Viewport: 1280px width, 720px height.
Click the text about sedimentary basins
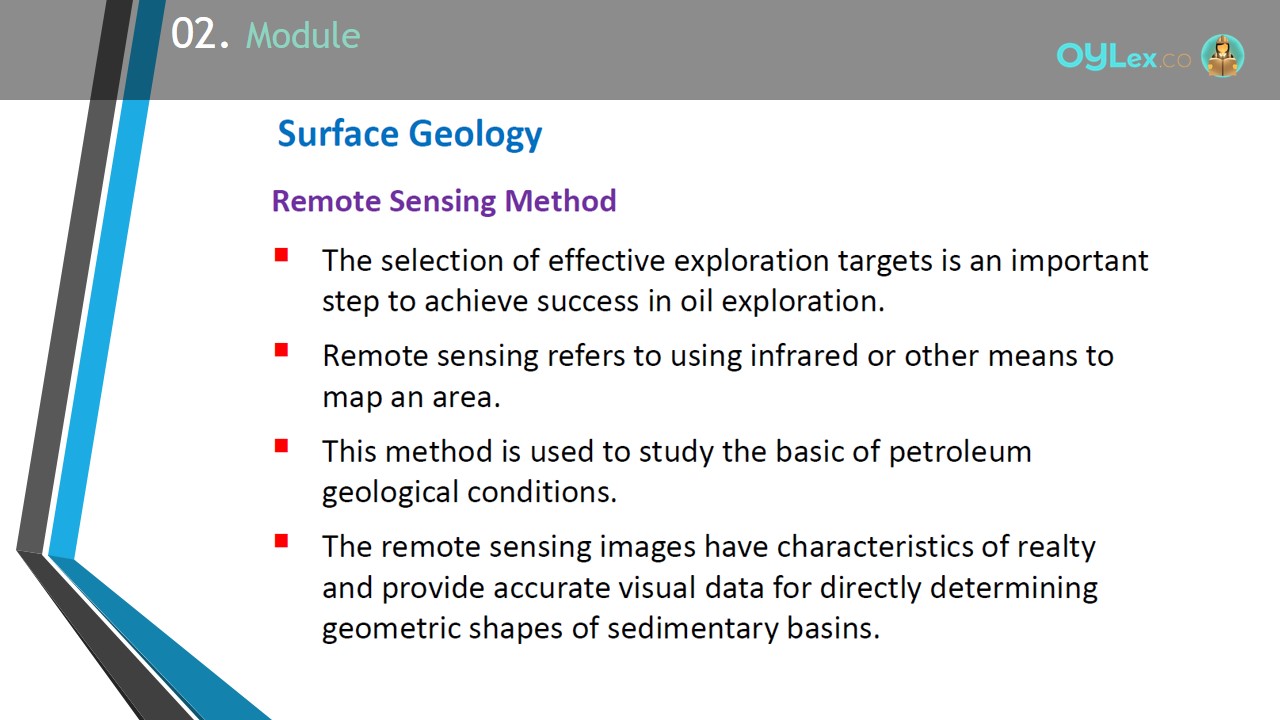(709, 587)
